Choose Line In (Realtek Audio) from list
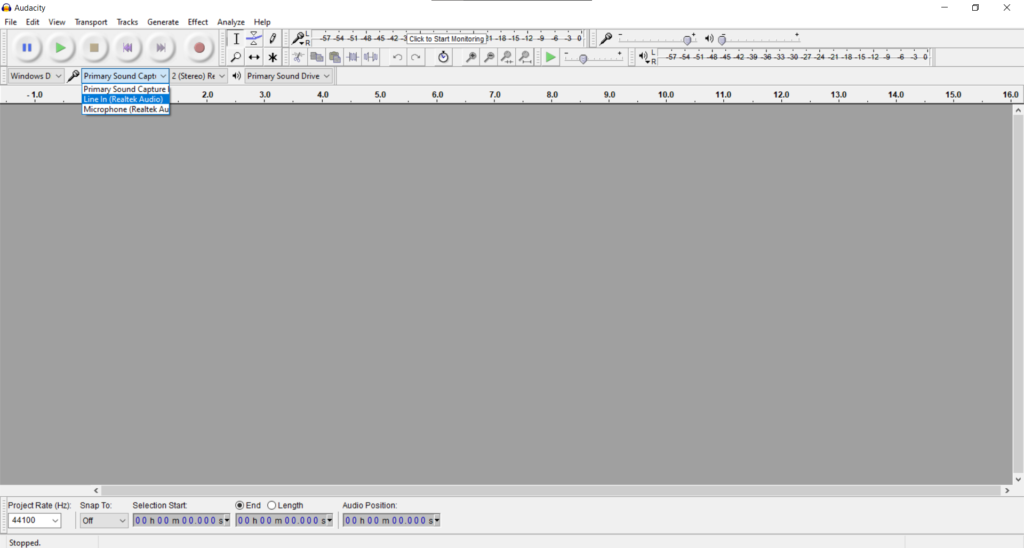This screenshot has width=1024, height=548. (x=124, y=99)
